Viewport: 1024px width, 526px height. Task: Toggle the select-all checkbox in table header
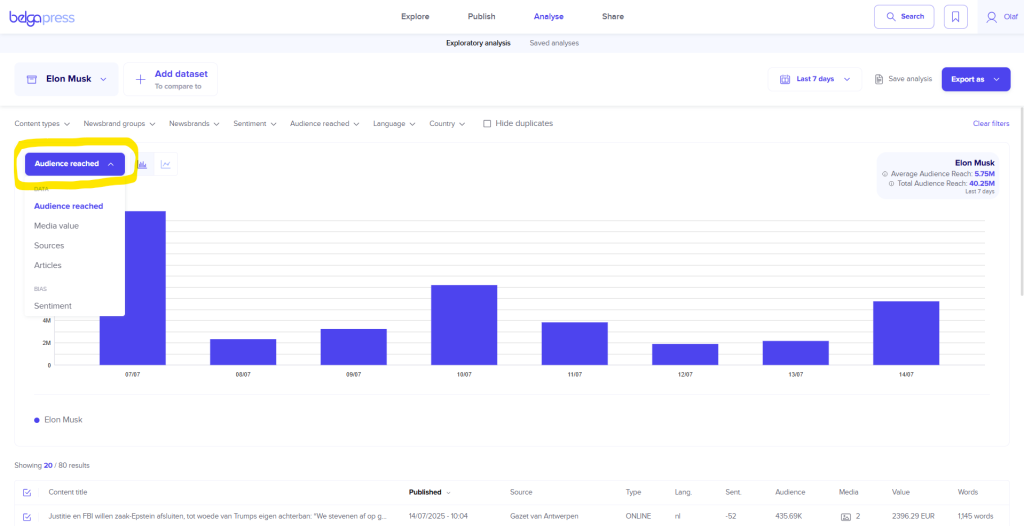point(27,492)
